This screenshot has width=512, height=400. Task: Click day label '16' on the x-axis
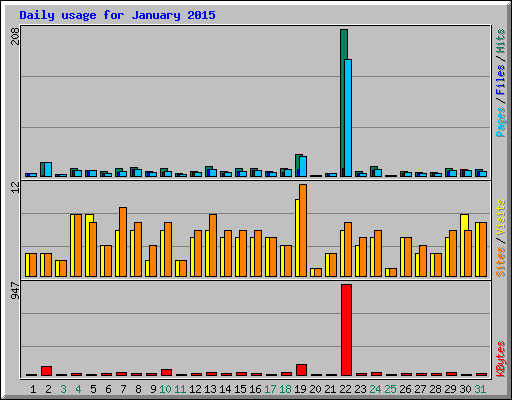point(255,389)
